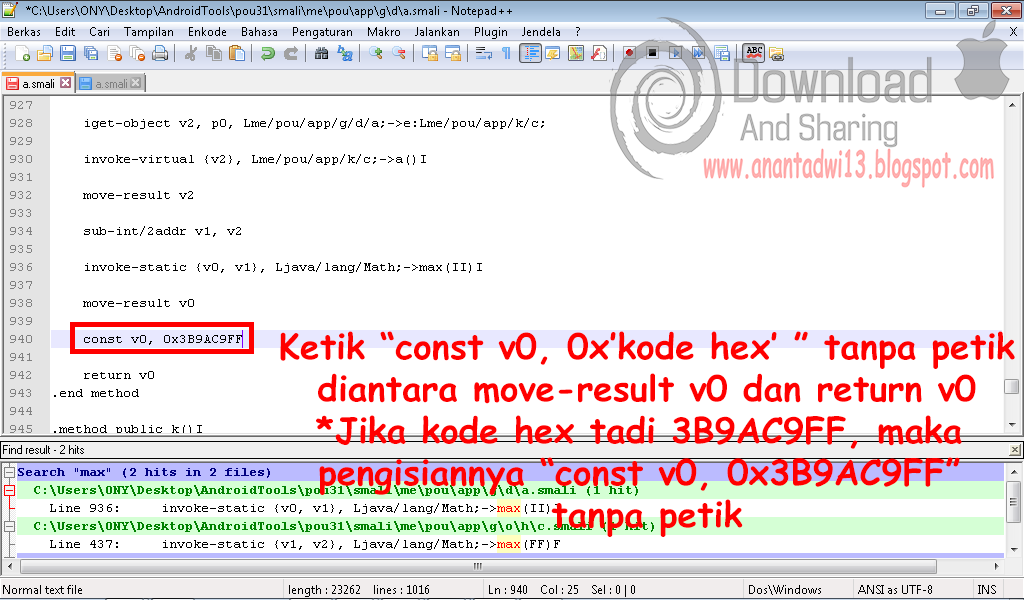Screen dimensions: 1024x600
Task: Collapse the g\d\a.smali result file node
Action: click(9, 490)
